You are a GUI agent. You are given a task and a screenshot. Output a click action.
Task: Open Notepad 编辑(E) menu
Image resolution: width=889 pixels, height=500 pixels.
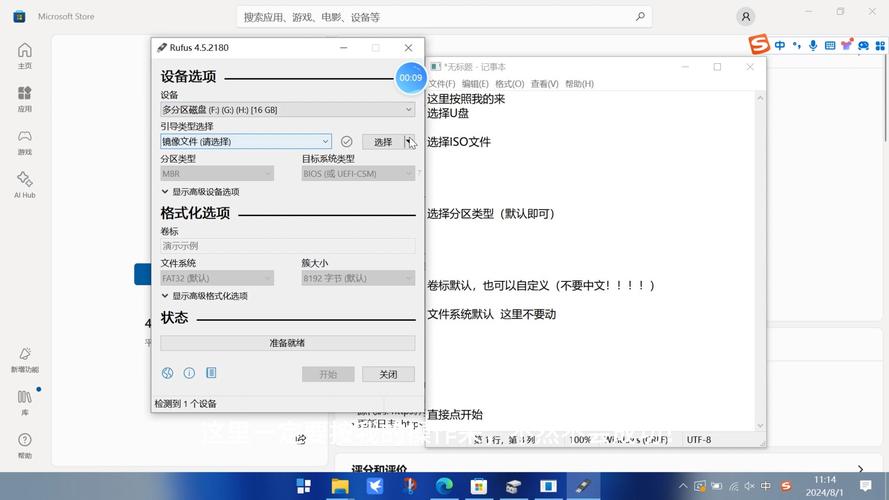click(x=475, y=83)
